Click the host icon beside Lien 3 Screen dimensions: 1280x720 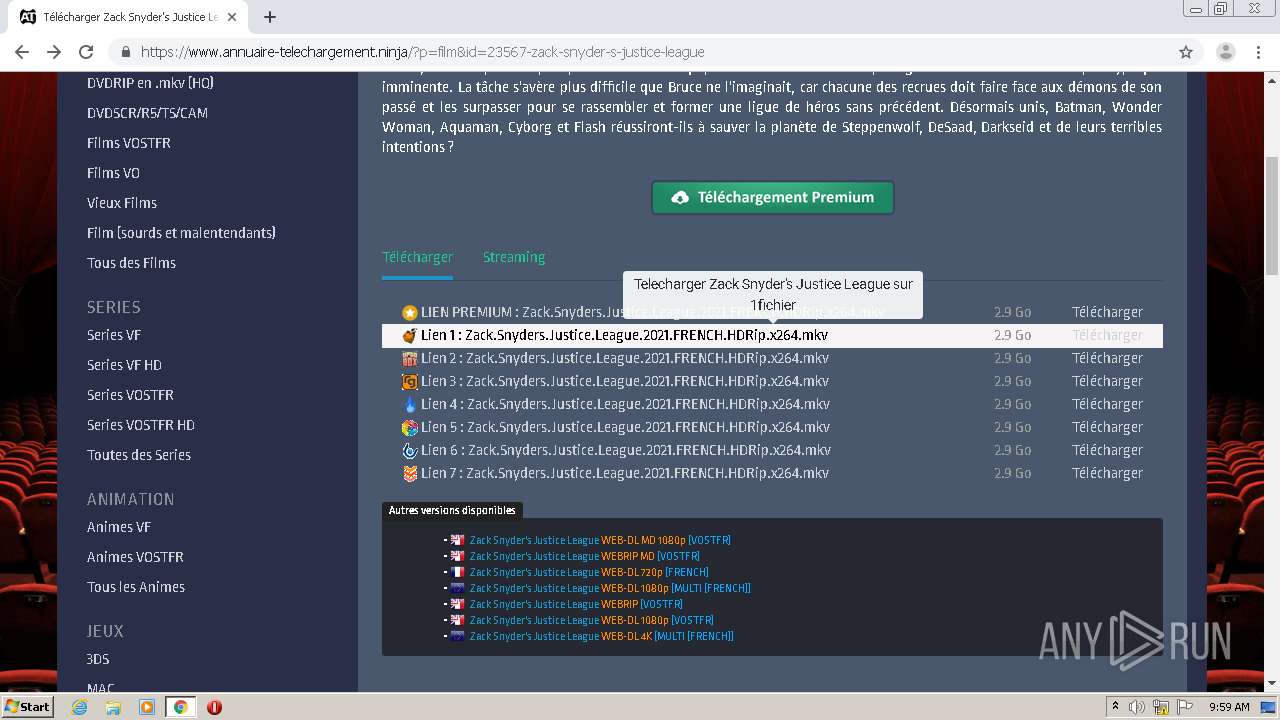coord(409,381)
